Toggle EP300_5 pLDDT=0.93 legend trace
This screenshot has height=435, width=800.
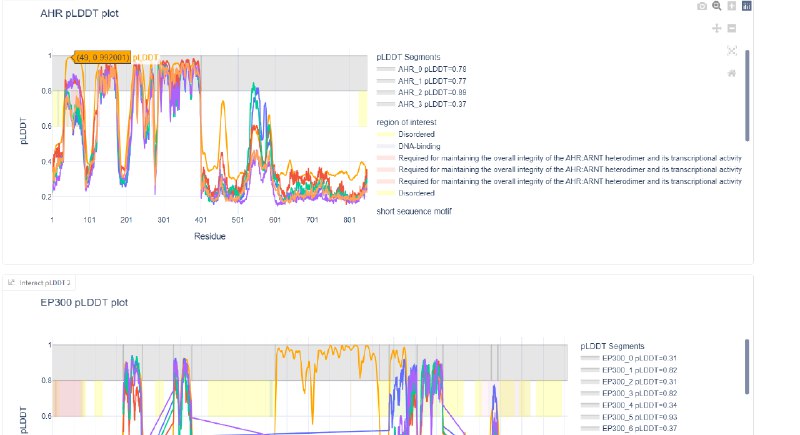(629, 417)
